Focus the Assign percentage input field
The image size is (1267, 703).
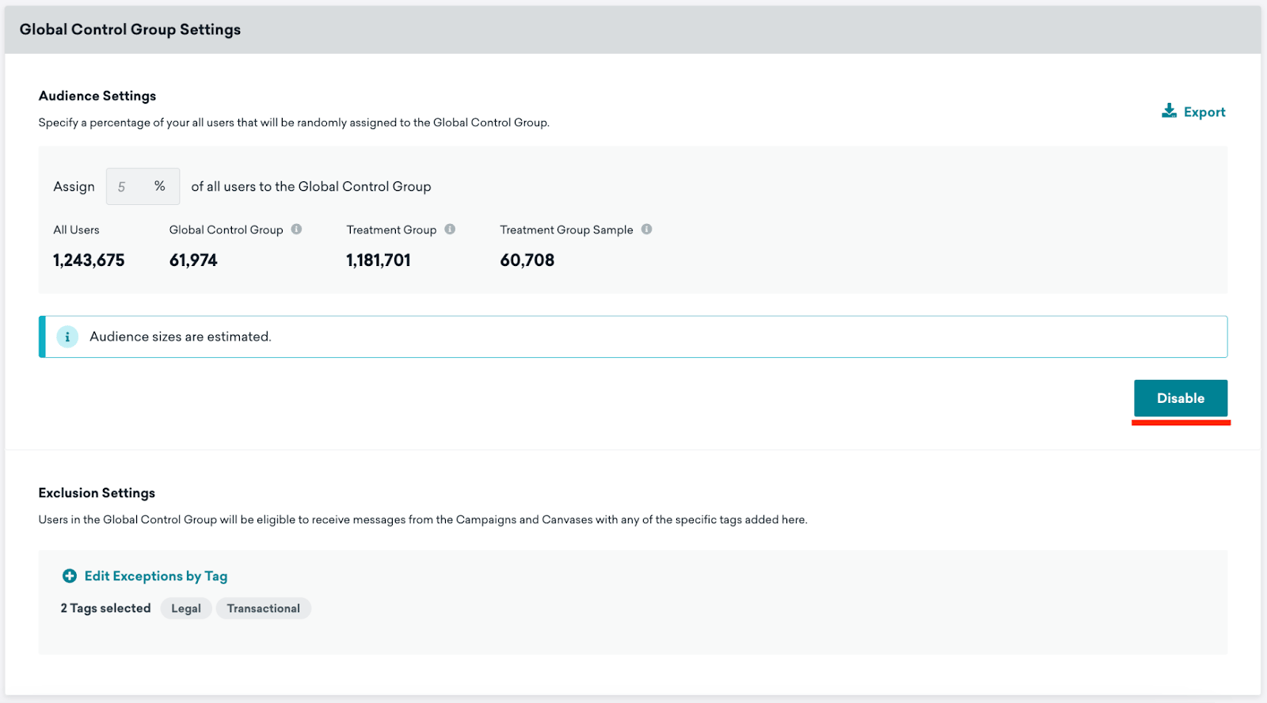coord(127,187)
